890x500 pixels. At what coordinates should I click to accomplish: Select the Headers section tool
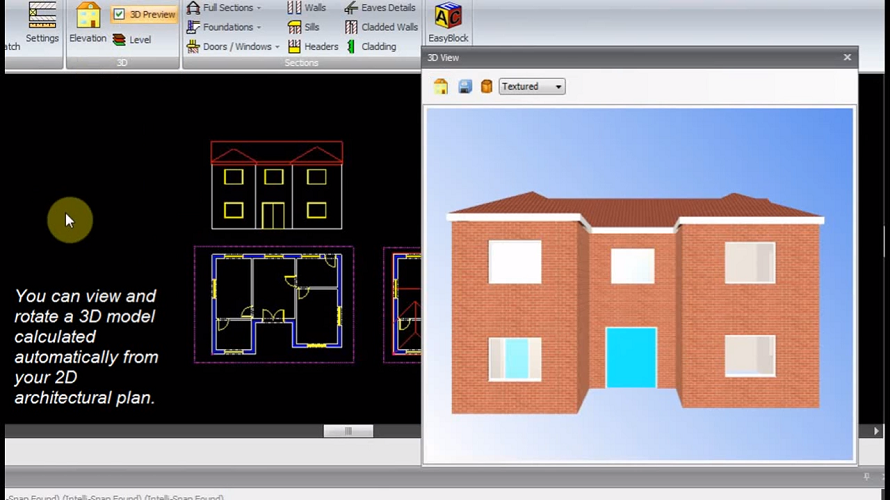point(313,46)
